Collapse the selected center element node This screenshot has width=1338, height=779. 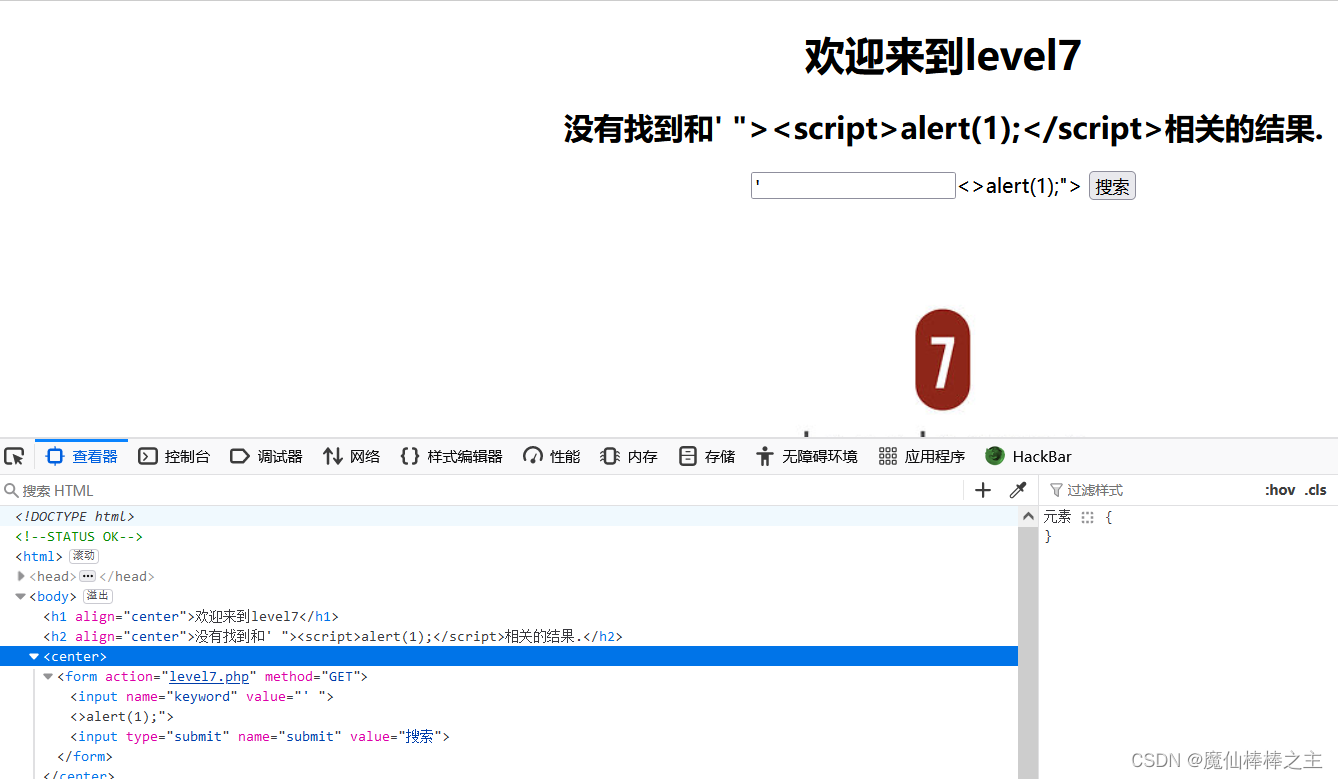pyautogui.click(x=35, y=656)
